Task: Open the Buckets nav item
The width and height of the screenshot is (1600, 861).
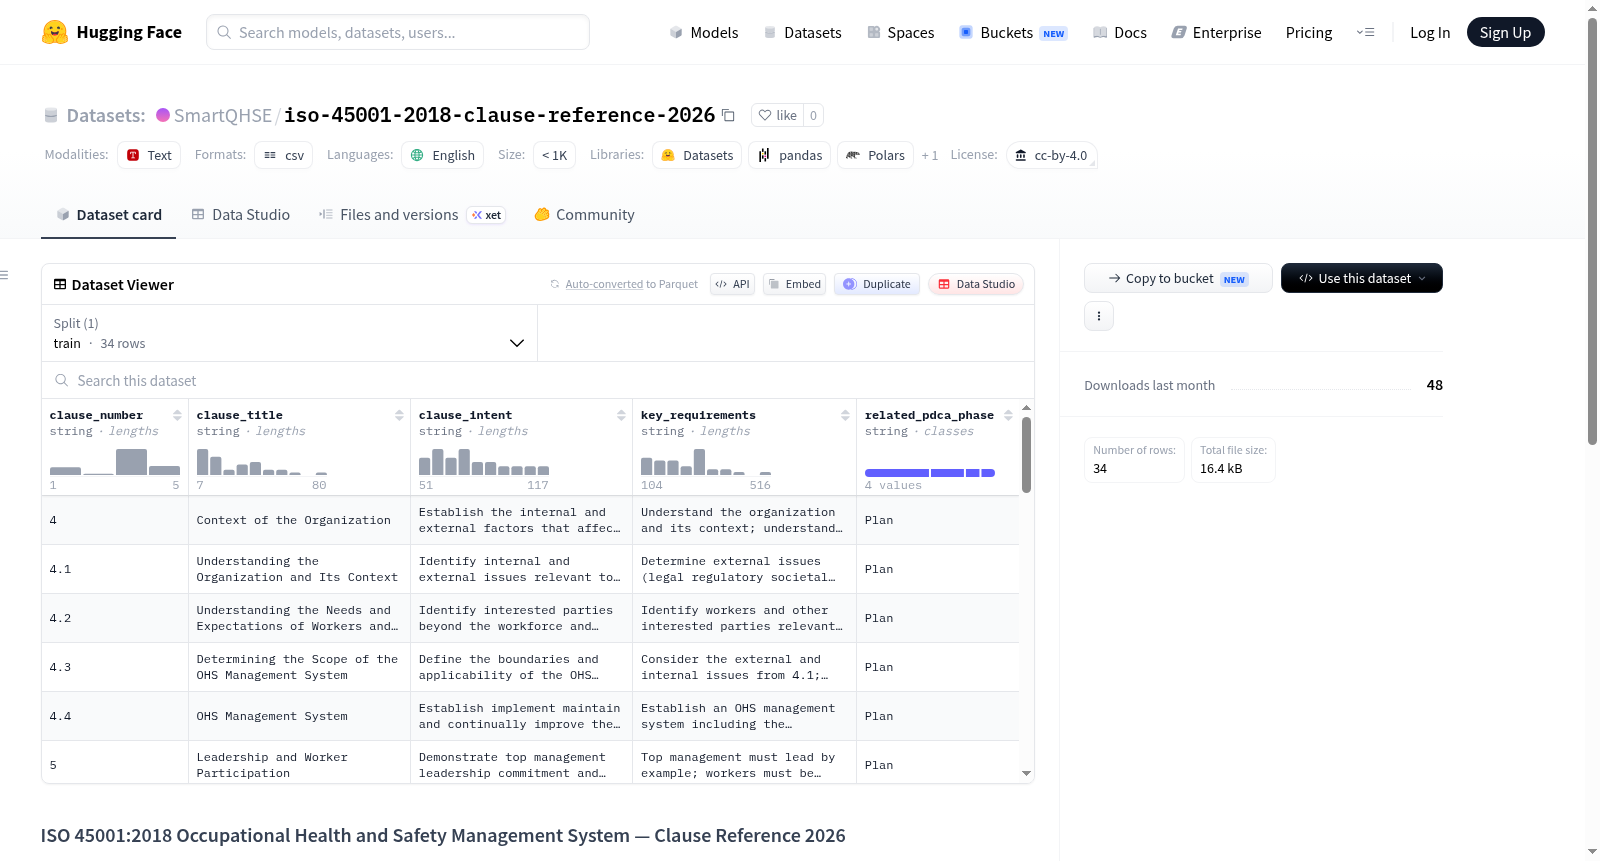Action: click(x=1013, y=32)
